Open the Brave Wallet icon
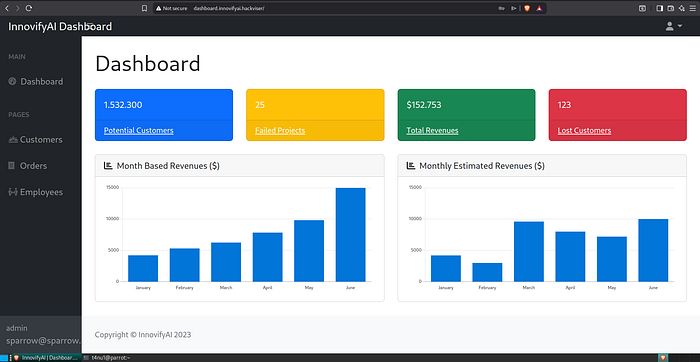This screenshot has height=362, width=700. point(671,8)
